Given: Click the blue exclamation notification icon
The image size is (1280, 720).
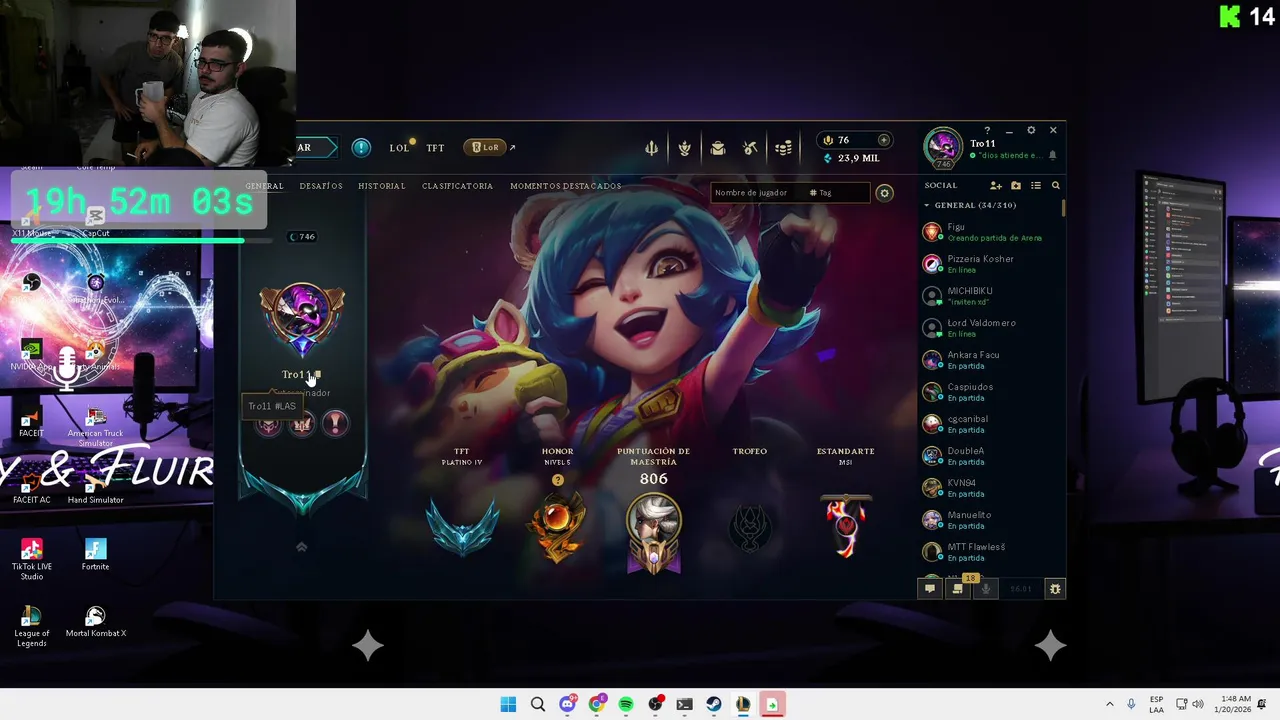Looking at the screenshot, I should point(361,148).
